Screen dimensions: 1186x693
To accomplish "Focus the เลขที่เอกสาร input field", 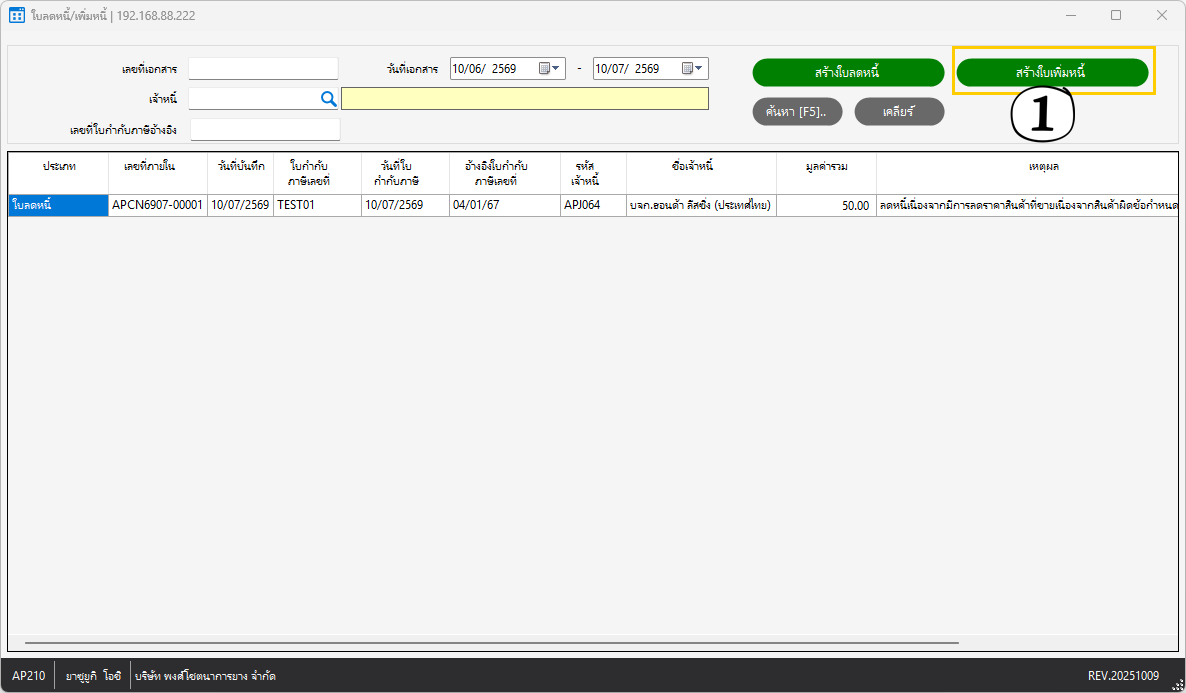I will tap(263, 69).
